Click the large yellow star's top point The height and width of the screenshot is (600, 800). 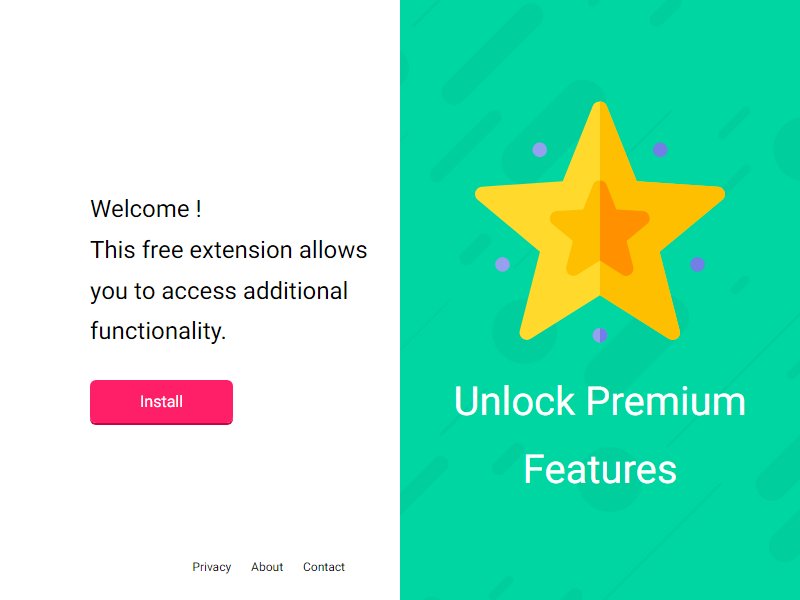coord(600,117)
